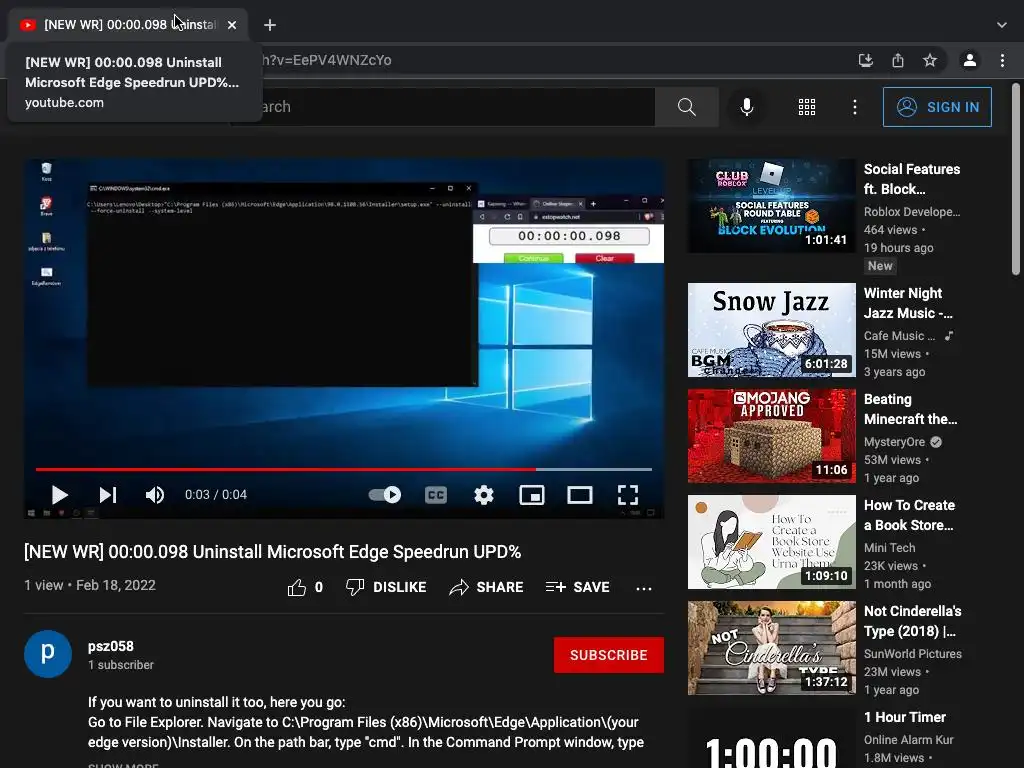This screenshot has height=768, width=1024.
Task: Open 1 Hour Timer title
Action: pos(904,717)
